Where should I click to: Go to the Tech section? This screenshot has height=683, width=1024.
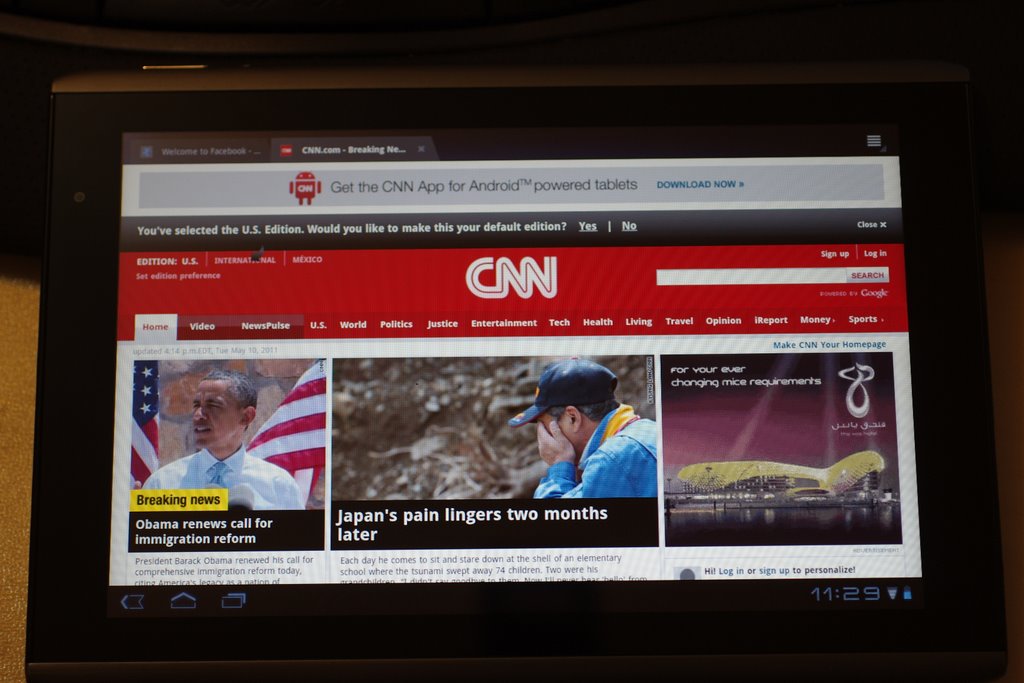(x=559, y=322)
